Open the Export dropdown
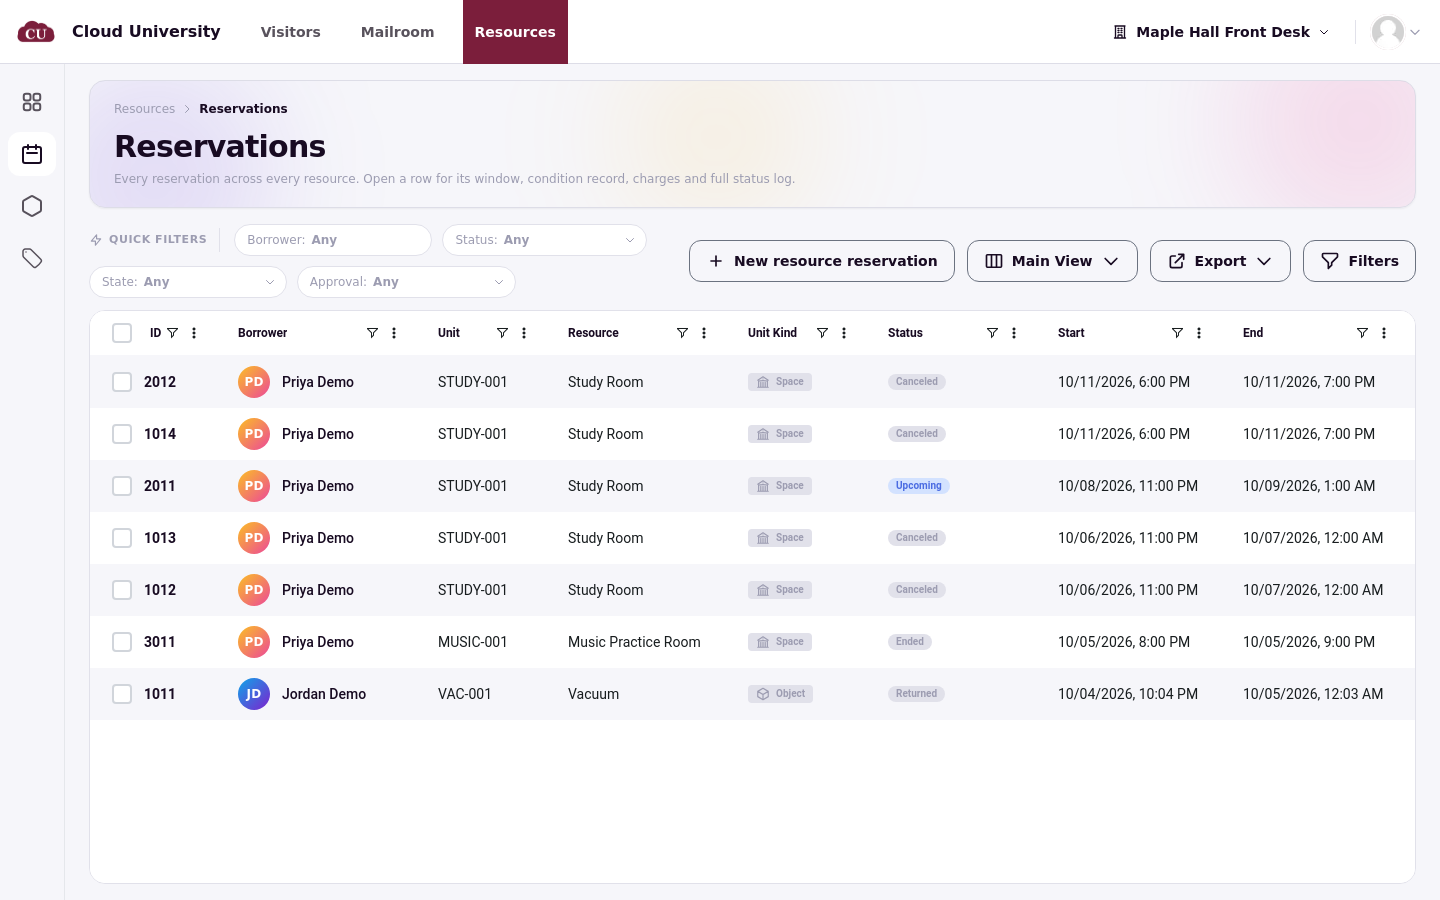Screen dimensions: 1440x900 1220,261
